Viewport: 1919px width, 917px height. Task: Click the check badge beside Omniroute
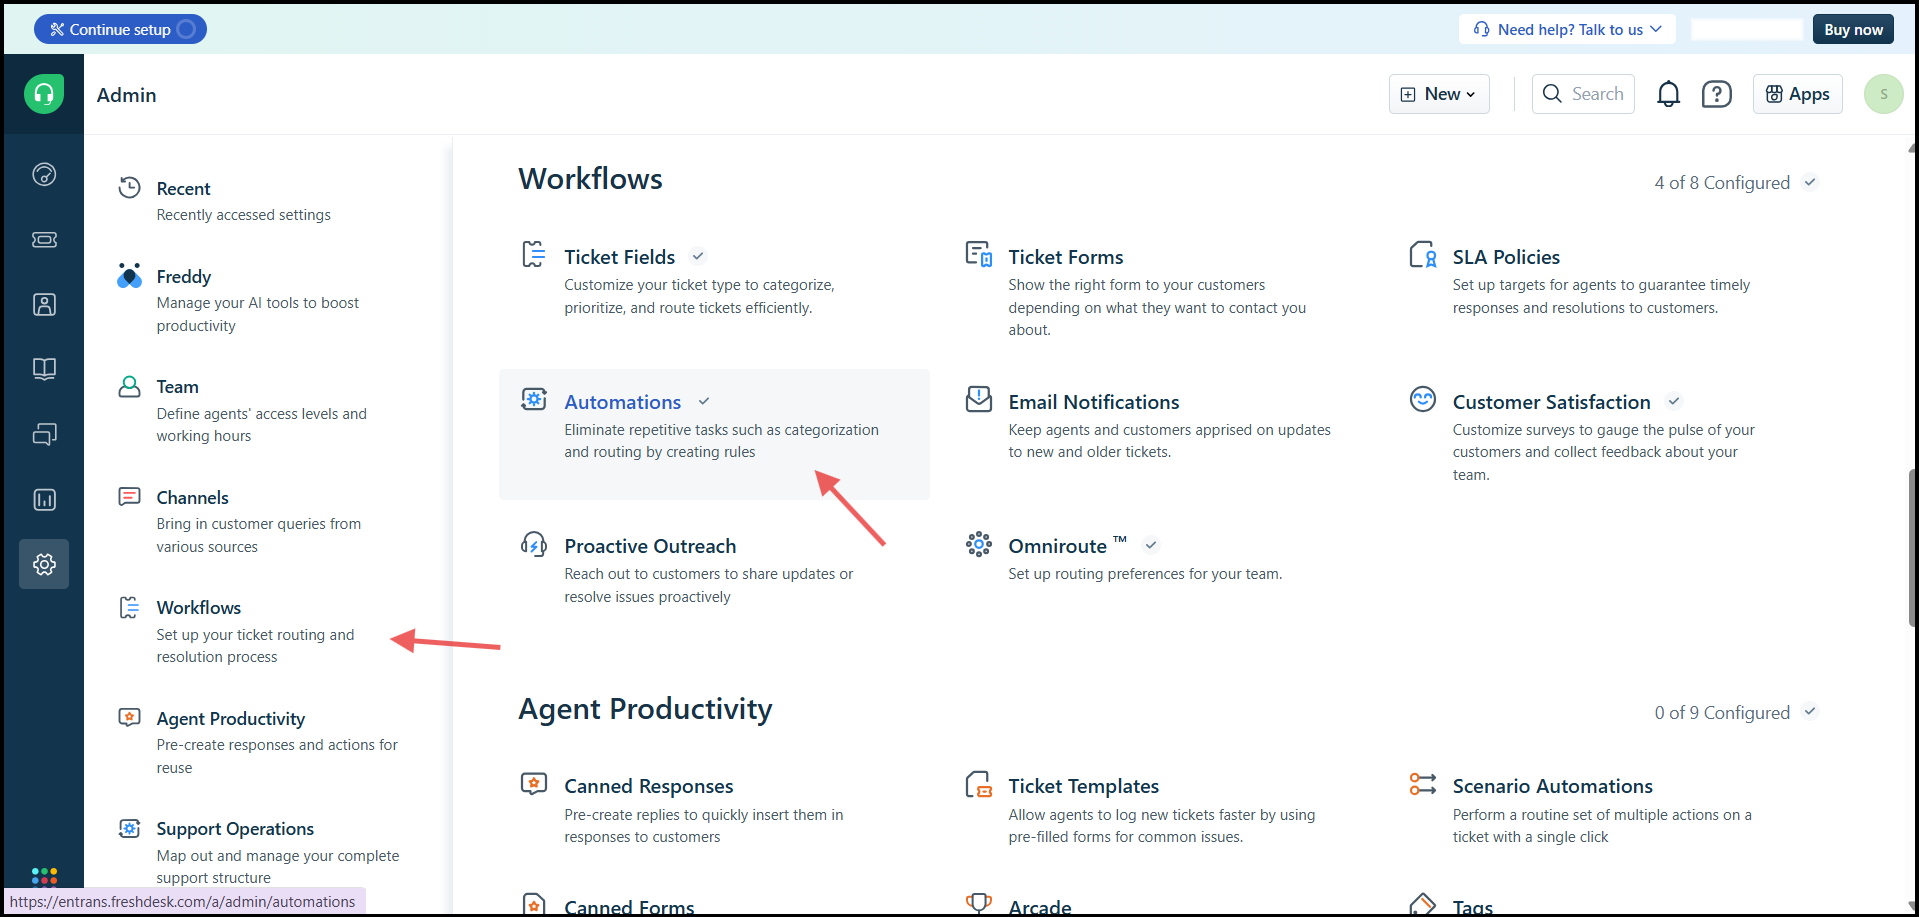coord(1151,545)
